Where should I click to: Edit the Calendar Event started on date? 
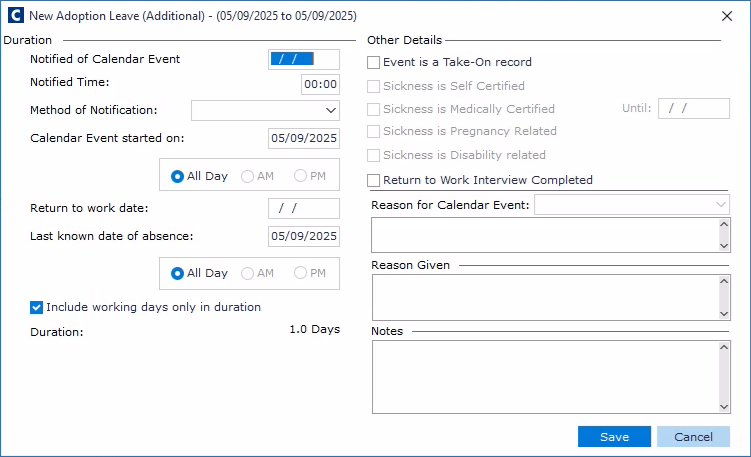tap(304, 138)
